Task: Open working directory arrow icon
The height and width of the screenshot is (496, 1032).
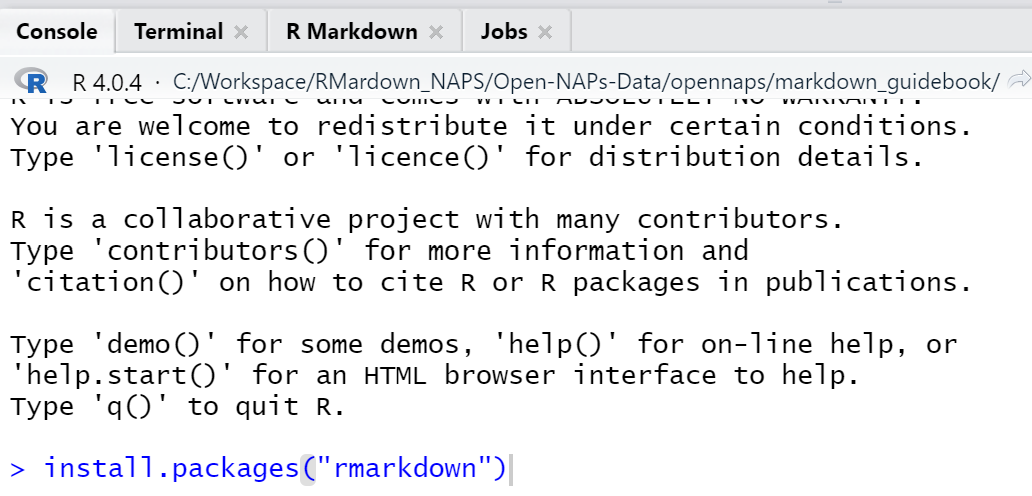Action: tap(1019, 80)
